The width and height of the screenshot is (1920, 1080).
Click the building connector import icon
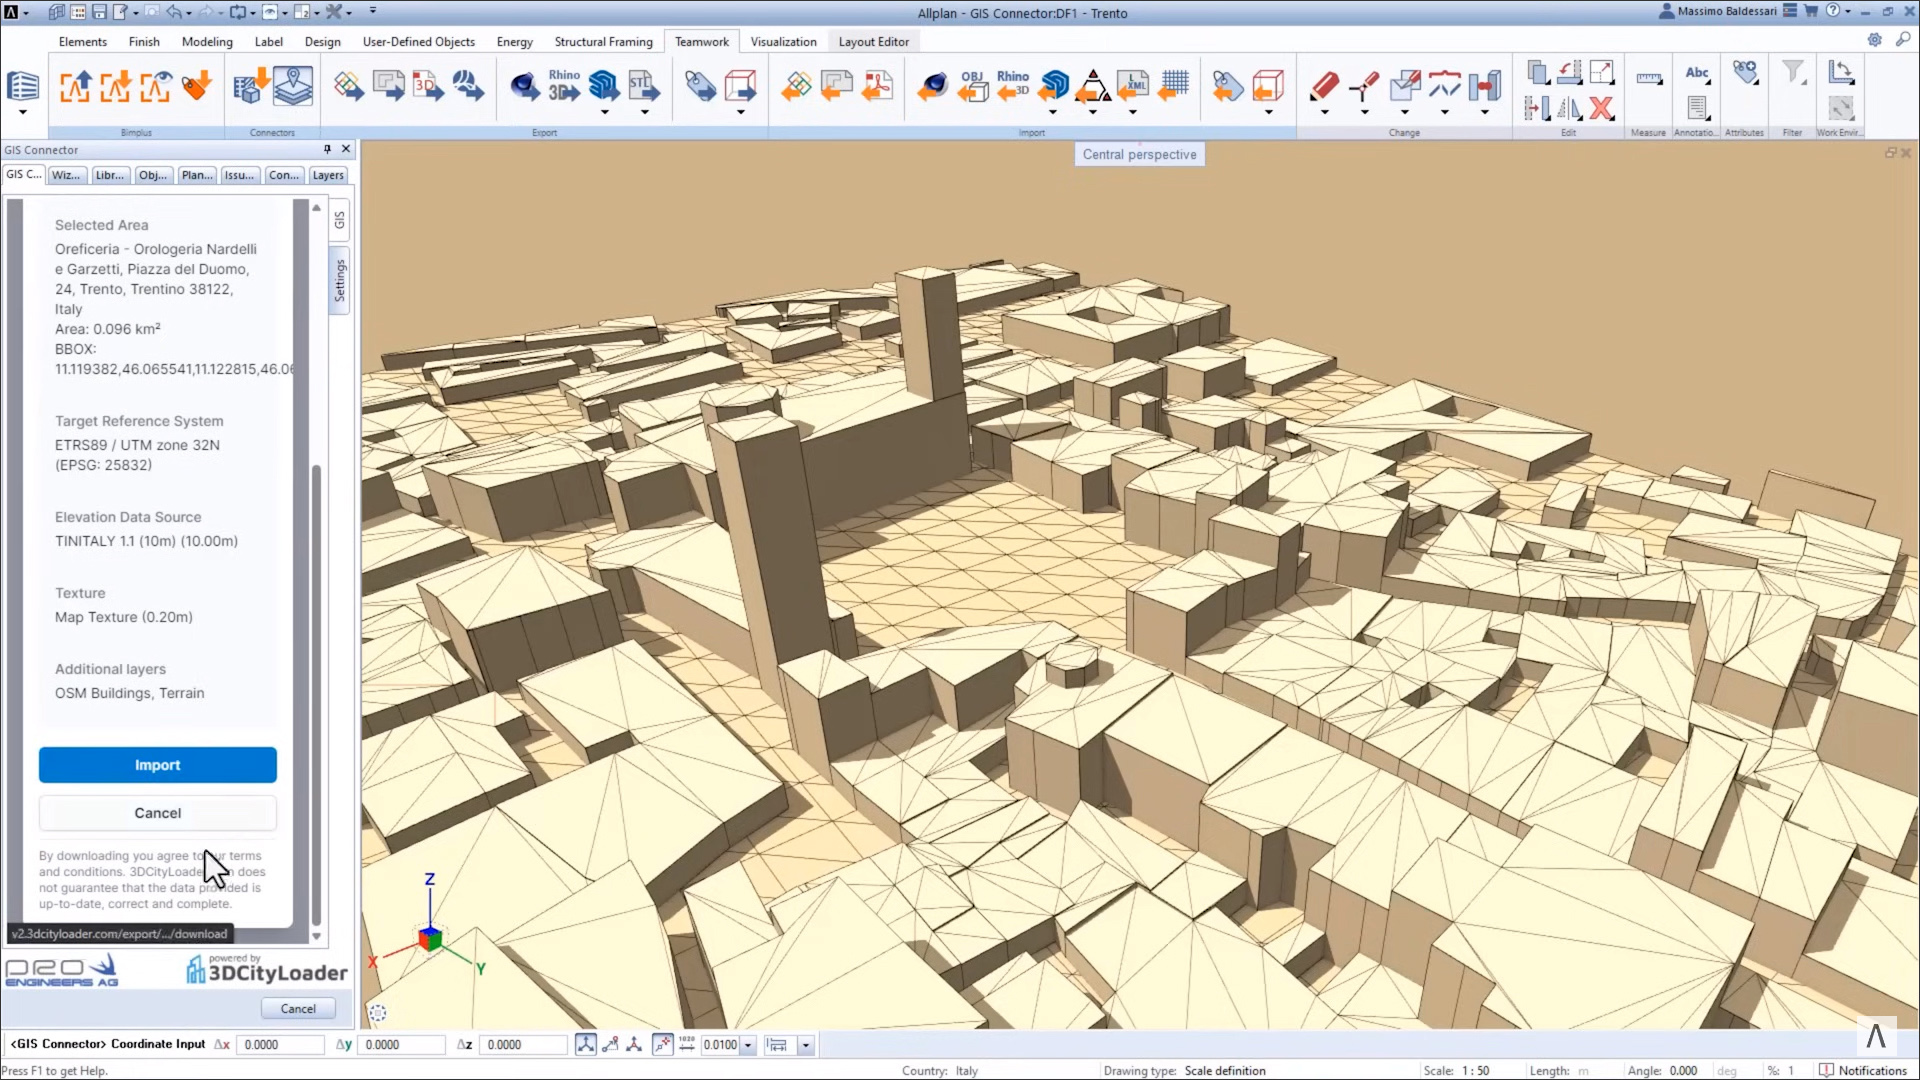point(250,86)
